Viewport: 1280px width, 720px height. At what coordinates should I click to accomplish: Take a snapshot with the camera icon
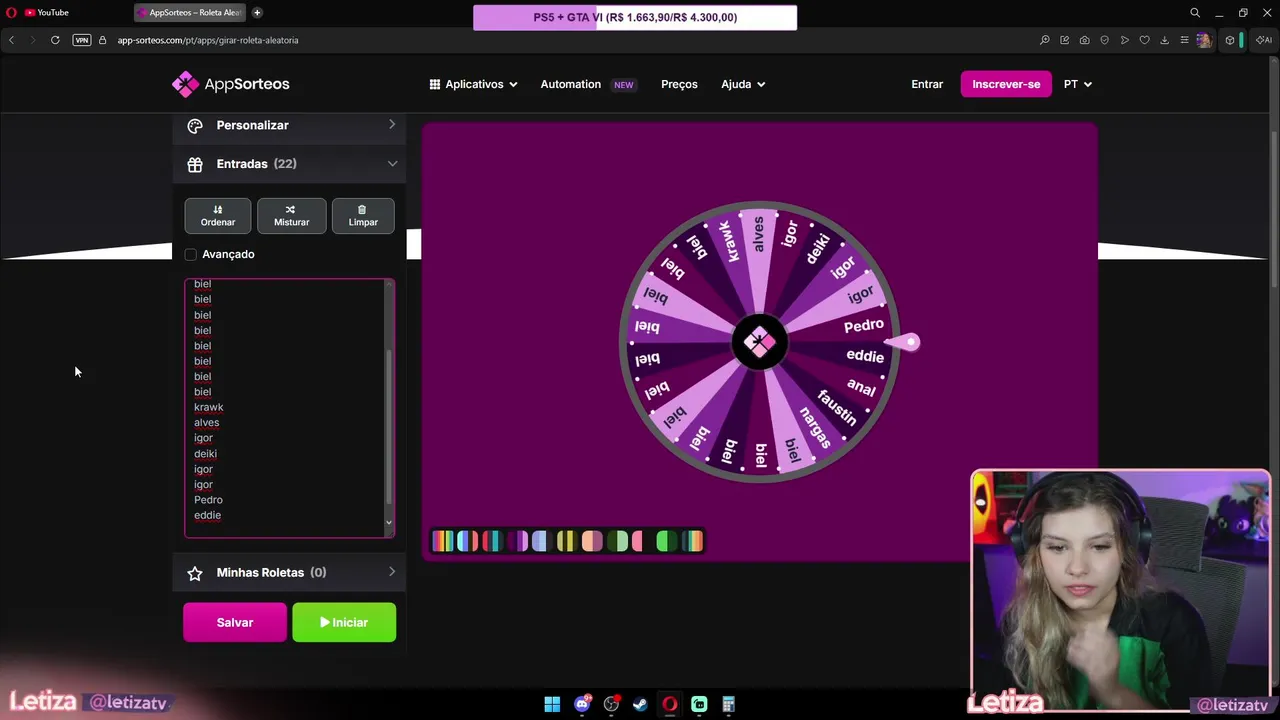(x=1085, y=40)
